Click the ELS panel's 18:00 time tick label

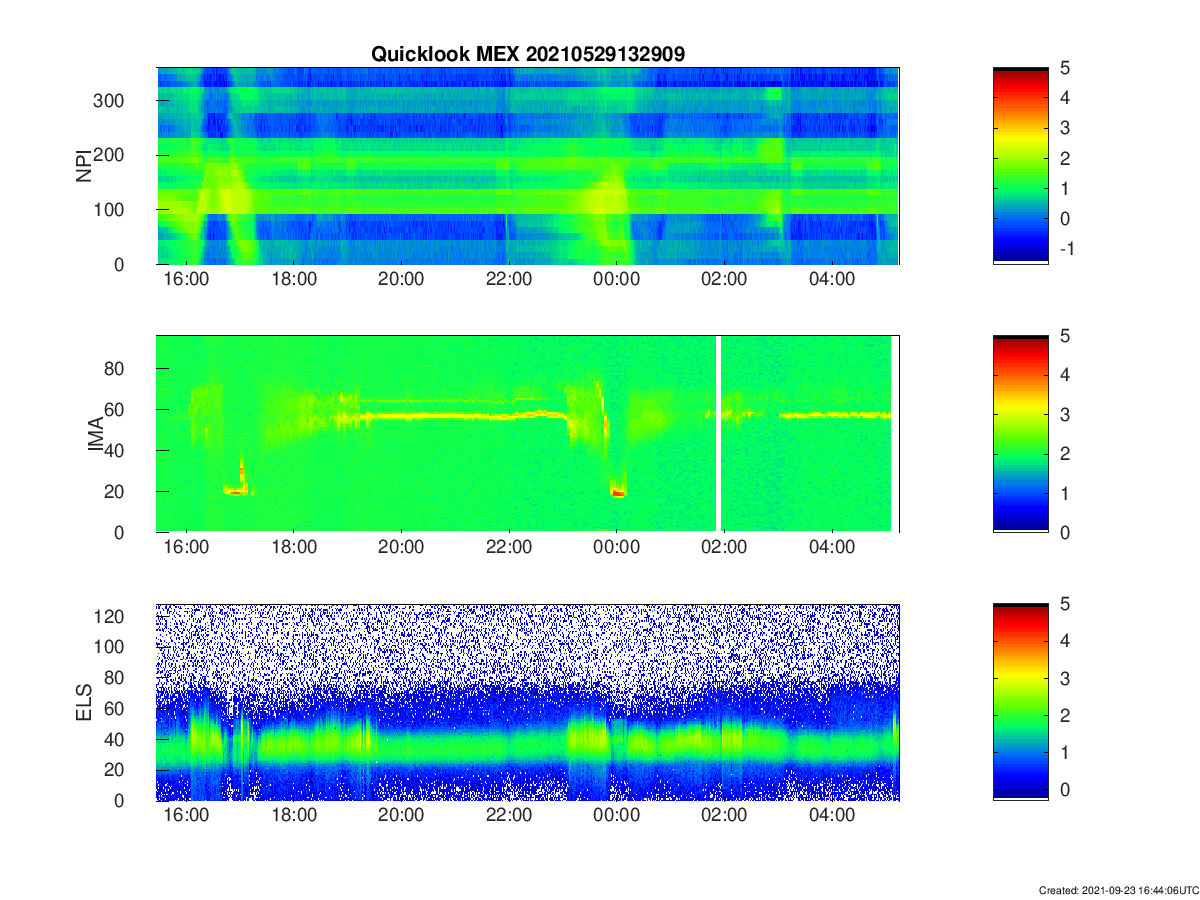294,816
